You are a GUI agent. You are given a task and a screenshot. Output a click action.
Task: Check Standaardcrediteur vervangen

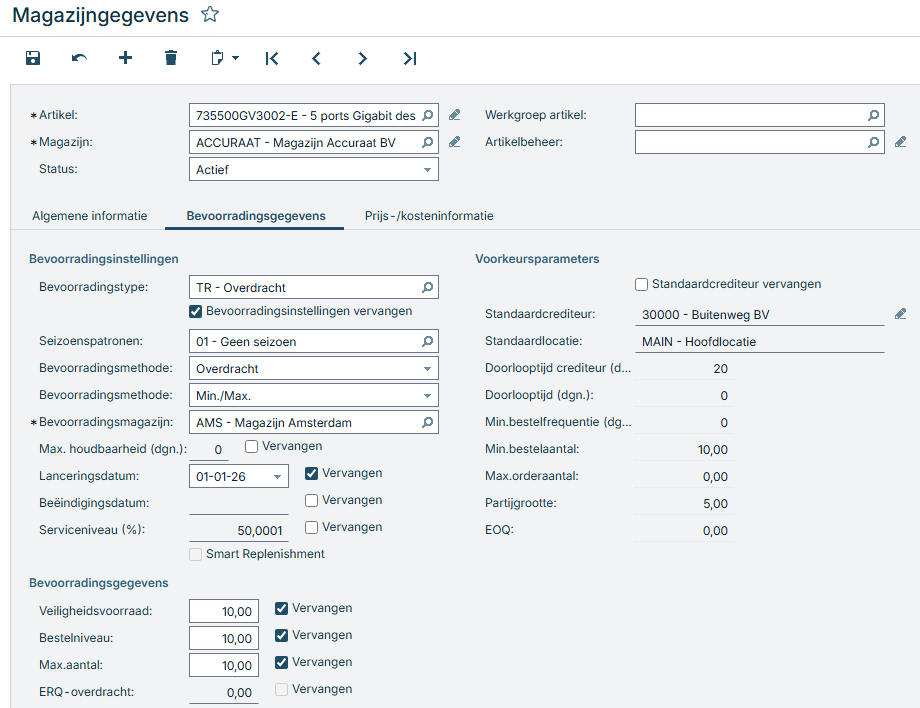point(641,284)
